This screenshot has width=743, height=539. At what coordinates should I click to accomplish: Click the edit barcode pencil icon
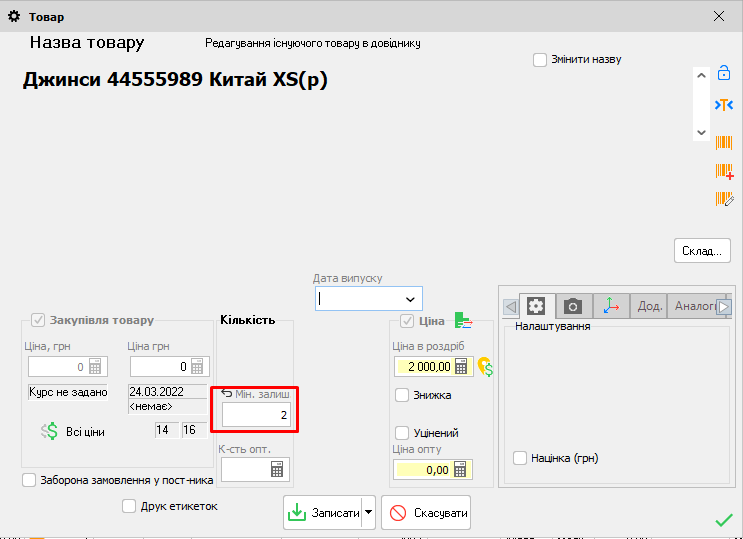point(724,199)
